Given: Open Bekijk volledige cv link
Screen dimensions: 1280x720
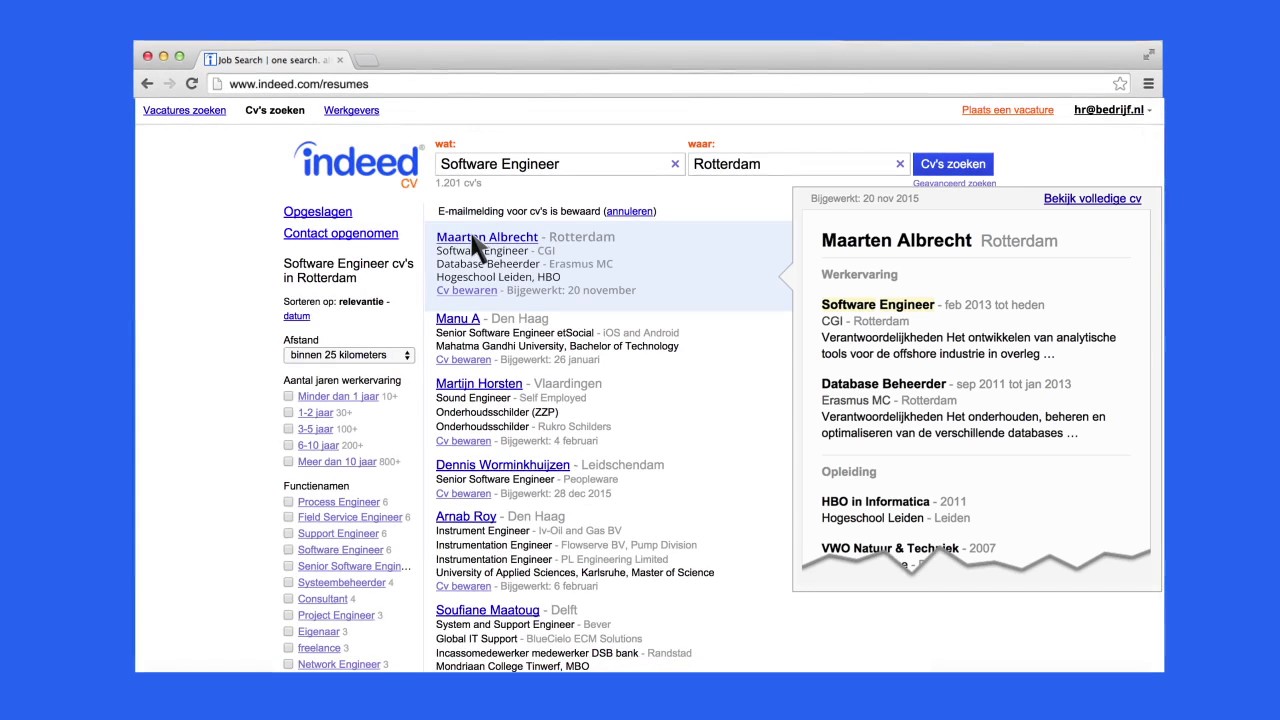Looking at the screenshot, I should tap(1092, 198).
